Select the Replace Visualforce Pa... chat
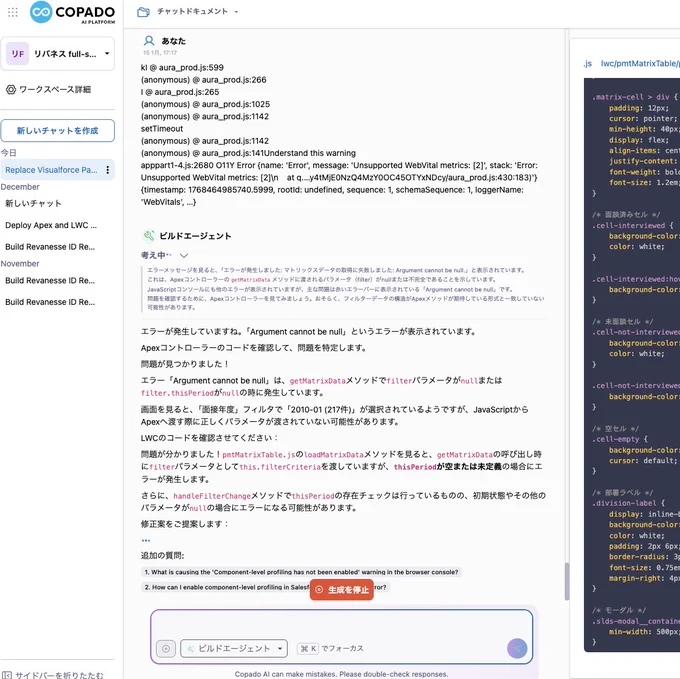The image size is (680, 679). tap(51, 170)
